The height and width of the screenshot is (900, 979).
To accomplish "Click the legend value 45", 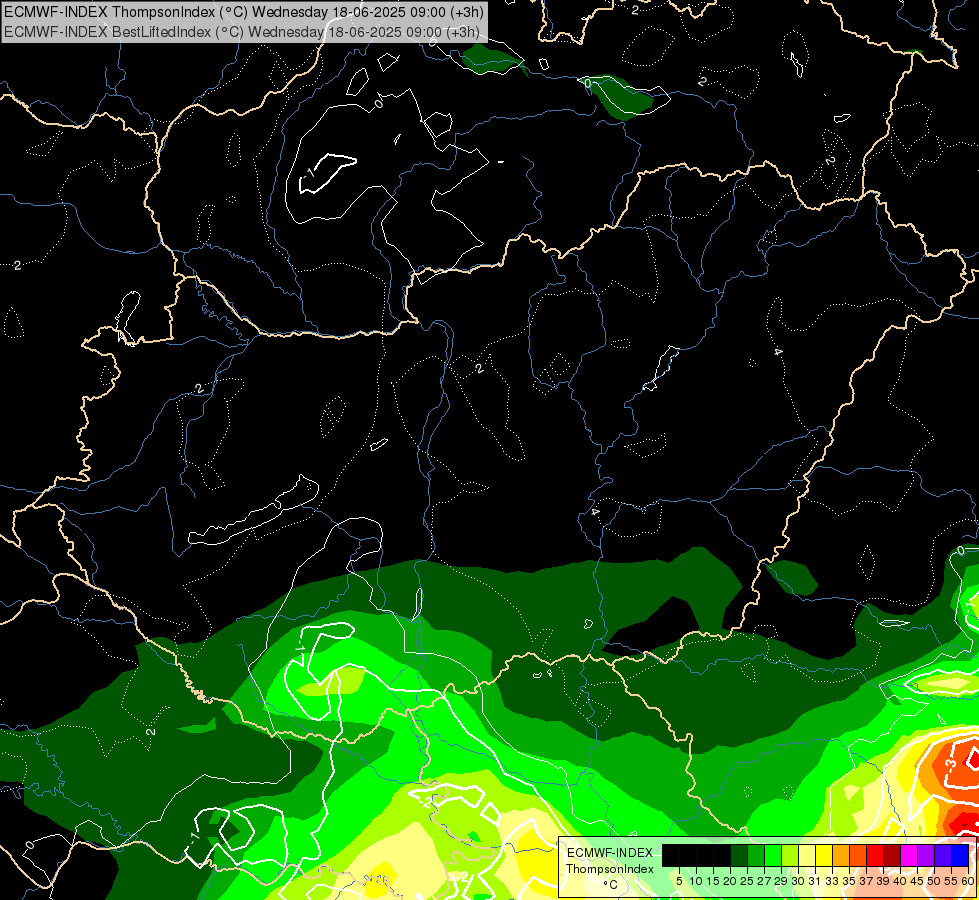I will tap(917, 881).
